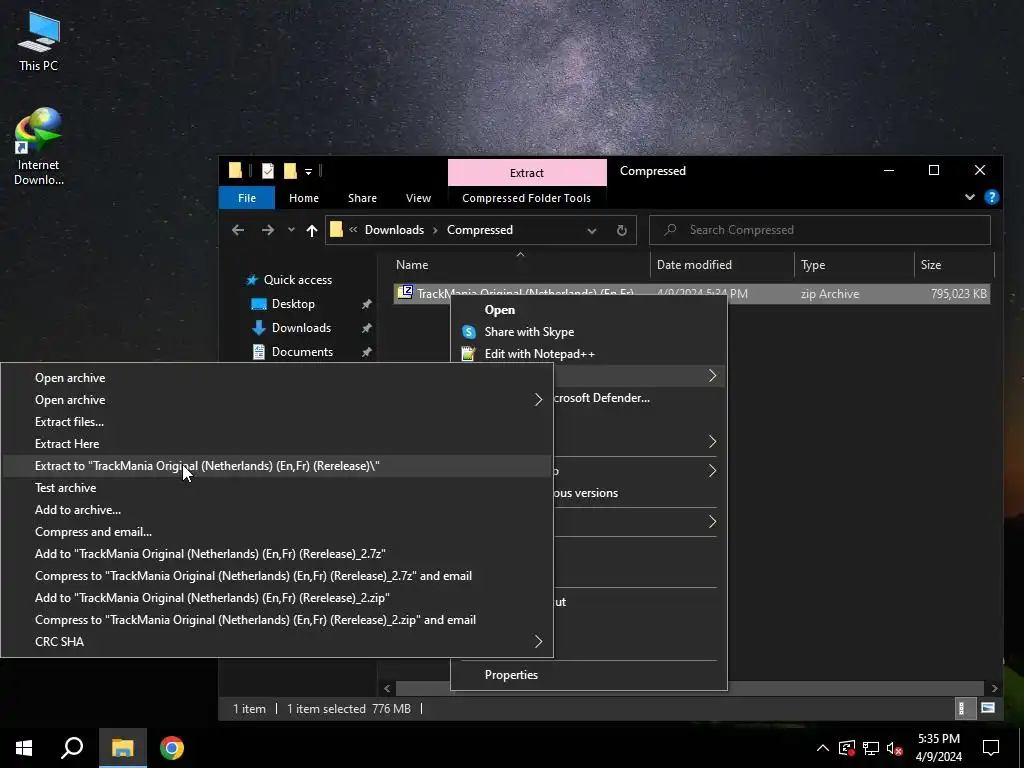
Task: Go back with the Explorer back arrow
Action: coord(238,230)
